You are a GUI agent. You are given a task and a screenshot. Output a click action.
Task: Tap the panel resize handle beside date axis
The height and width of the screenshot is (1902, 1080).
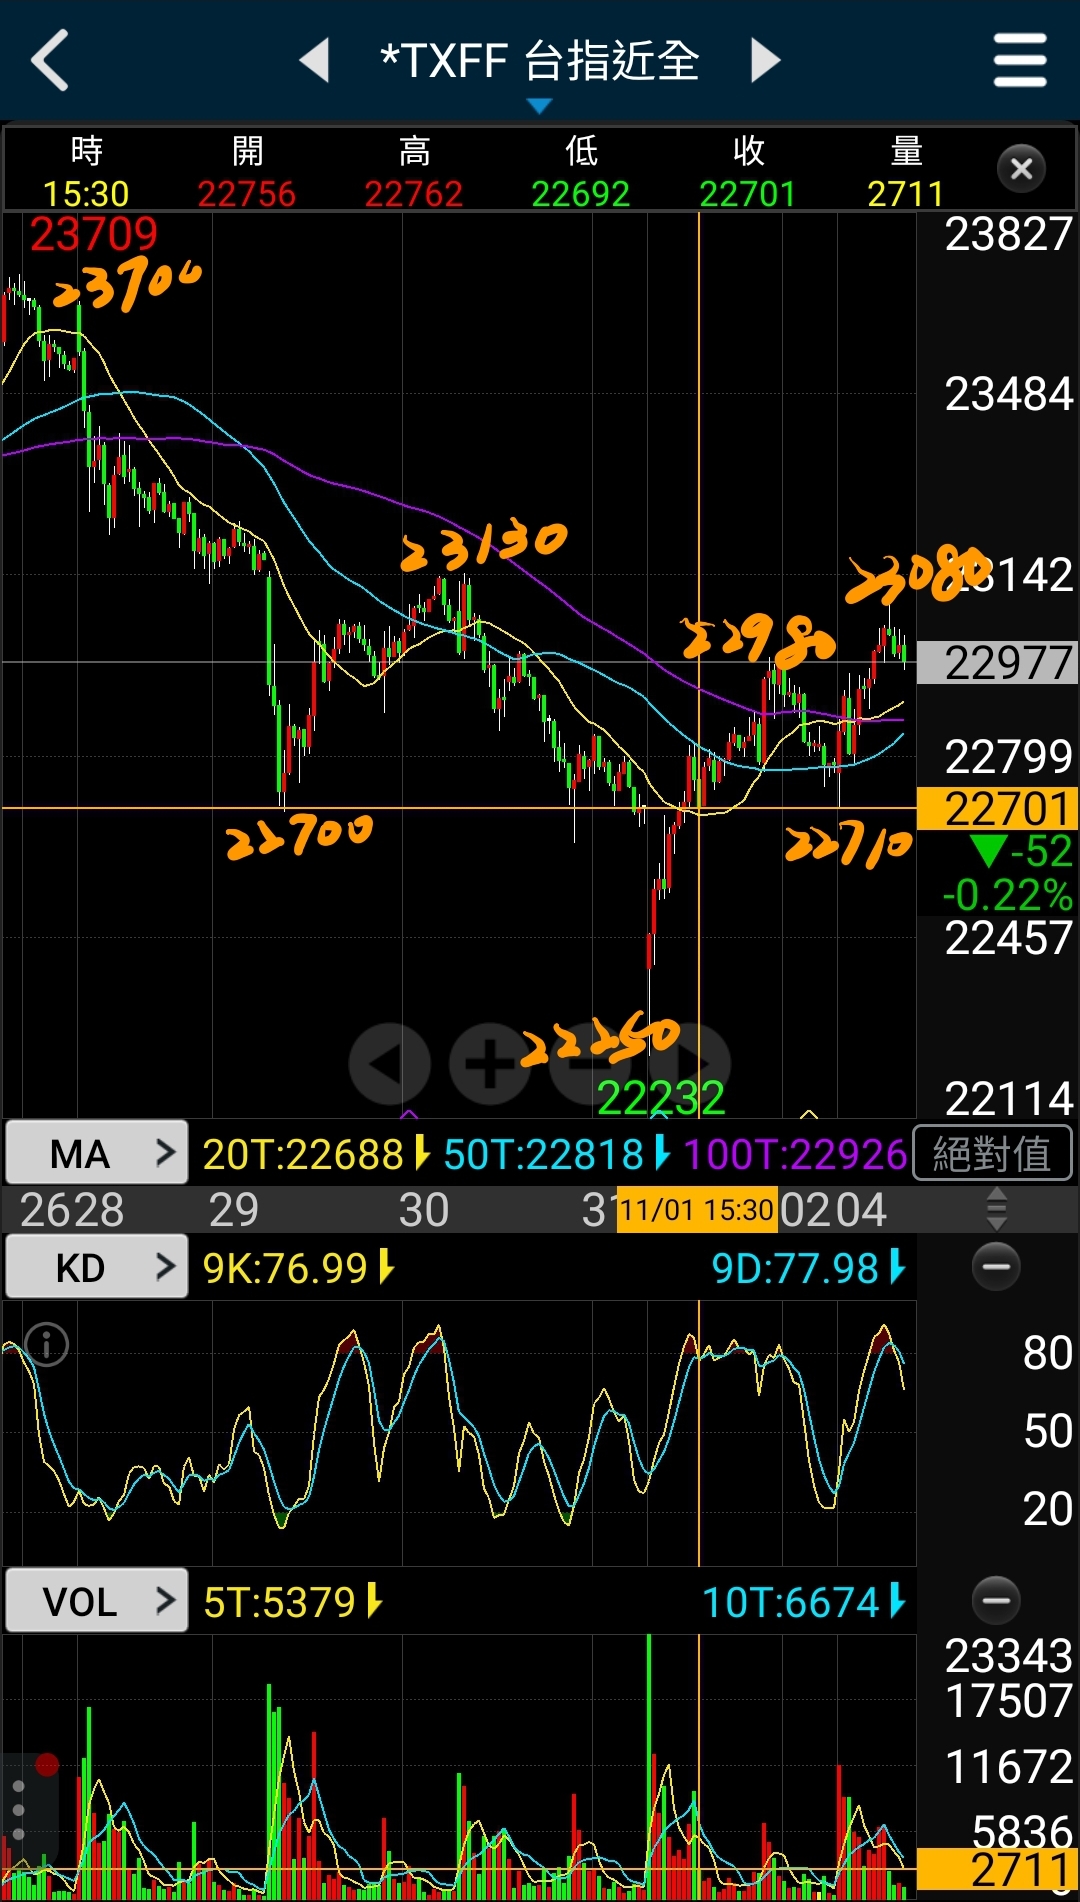(x=996, y=1209)
